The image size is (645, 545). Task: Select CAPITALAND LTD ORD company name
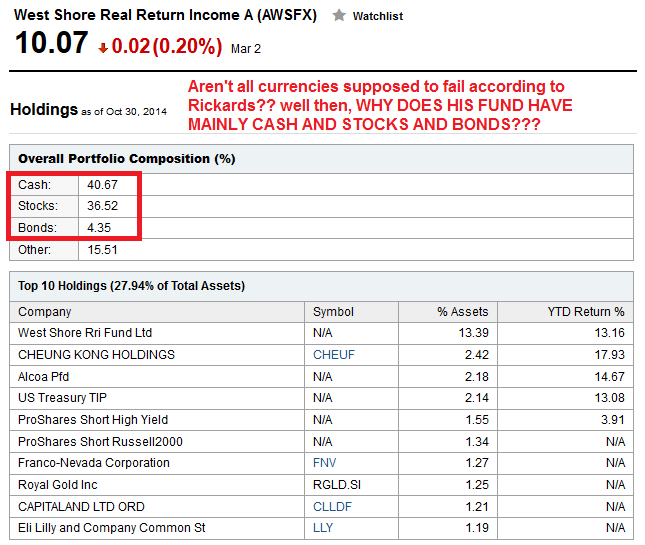[81, 506]
